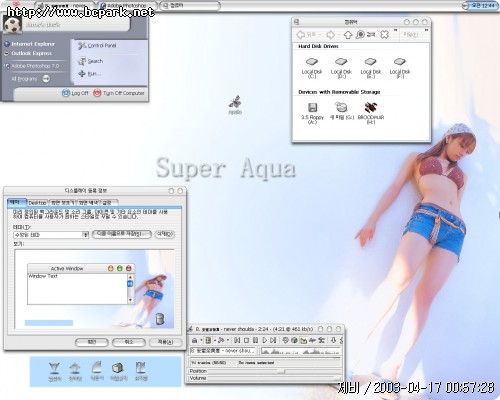Open the CD drive (G:) icon

pyautogui.click(x=341, y=111)
